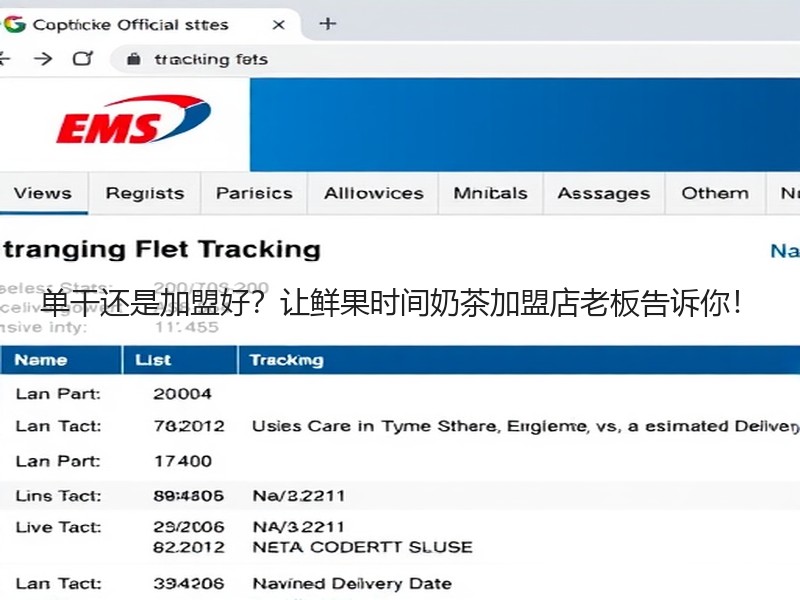Go forward with the arrow button

43,59
